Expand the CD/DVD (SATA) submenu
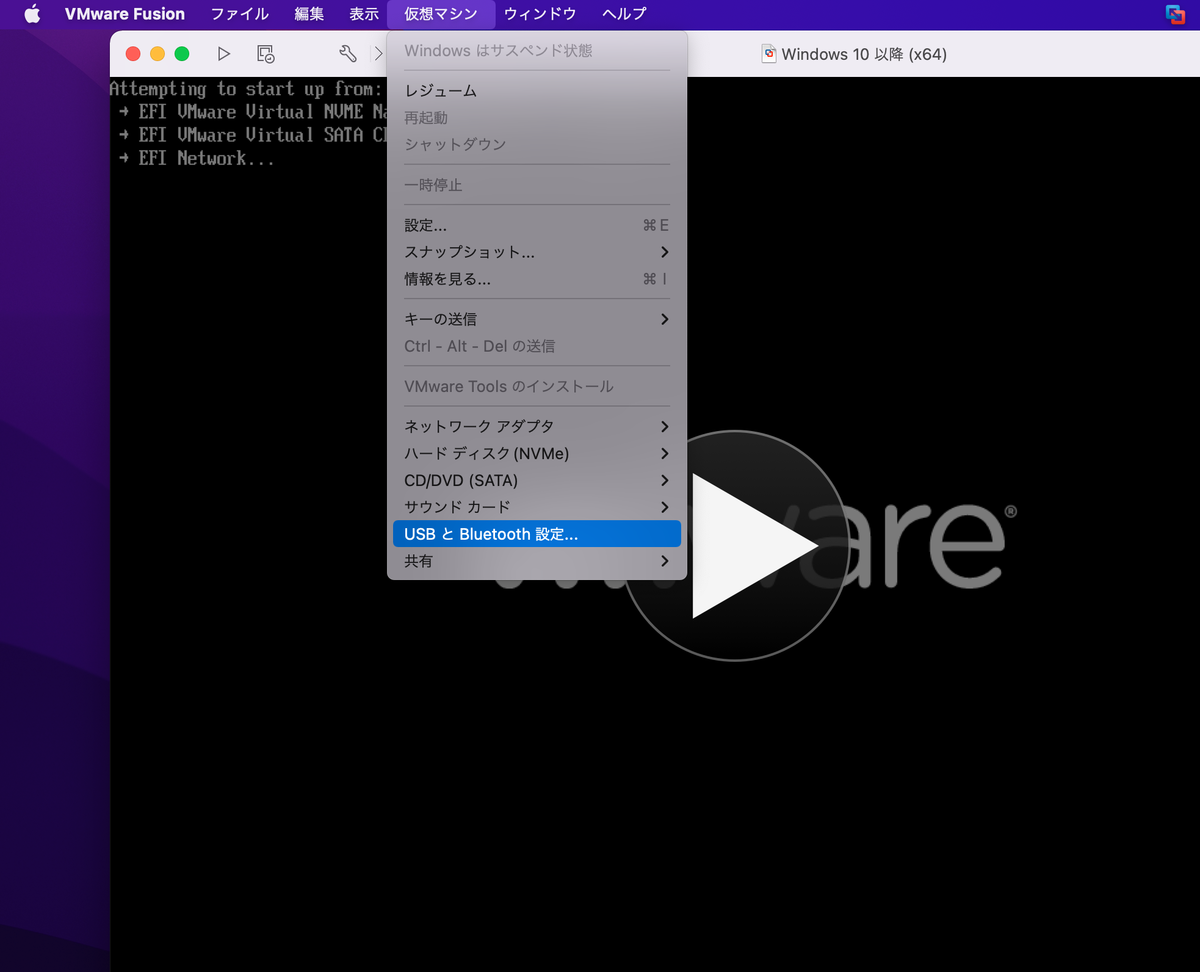 (537, 480)
